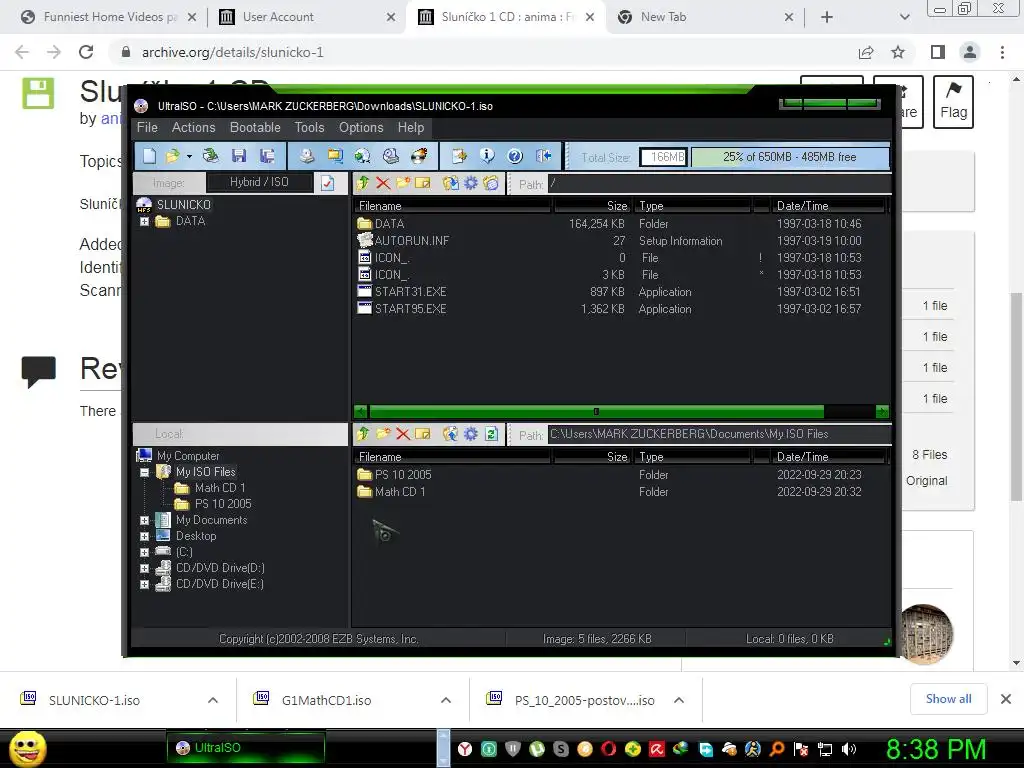Open the Bootable menu
Viewport: 1024px width, 768px height.
[255, 127]
